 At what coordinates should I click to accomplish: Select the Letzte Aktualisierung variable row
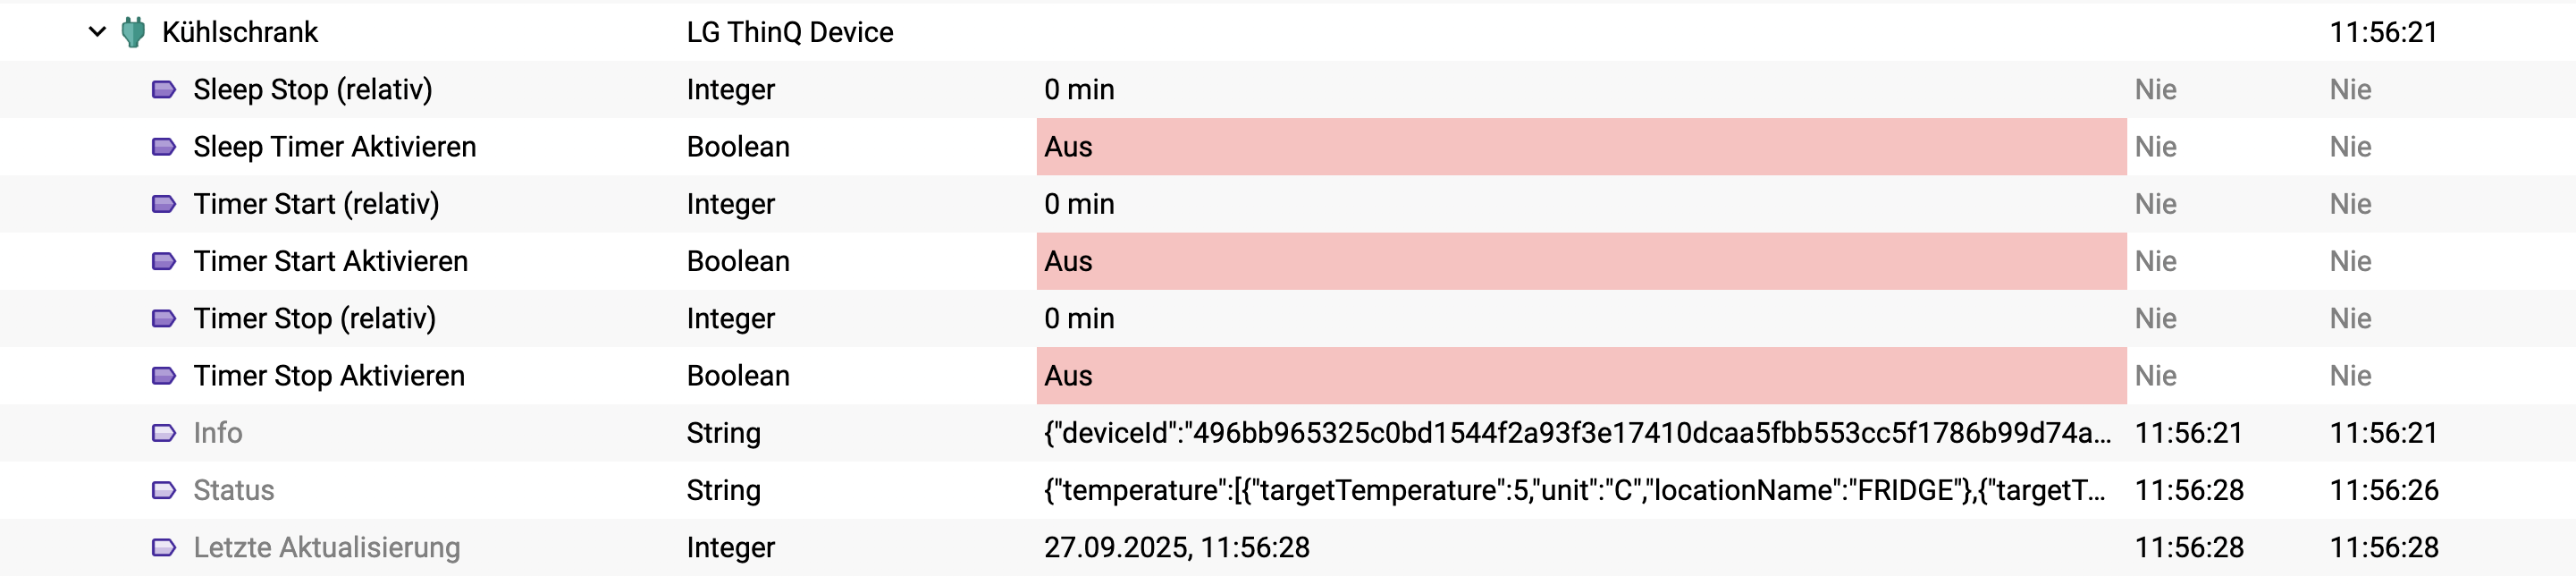326,547
